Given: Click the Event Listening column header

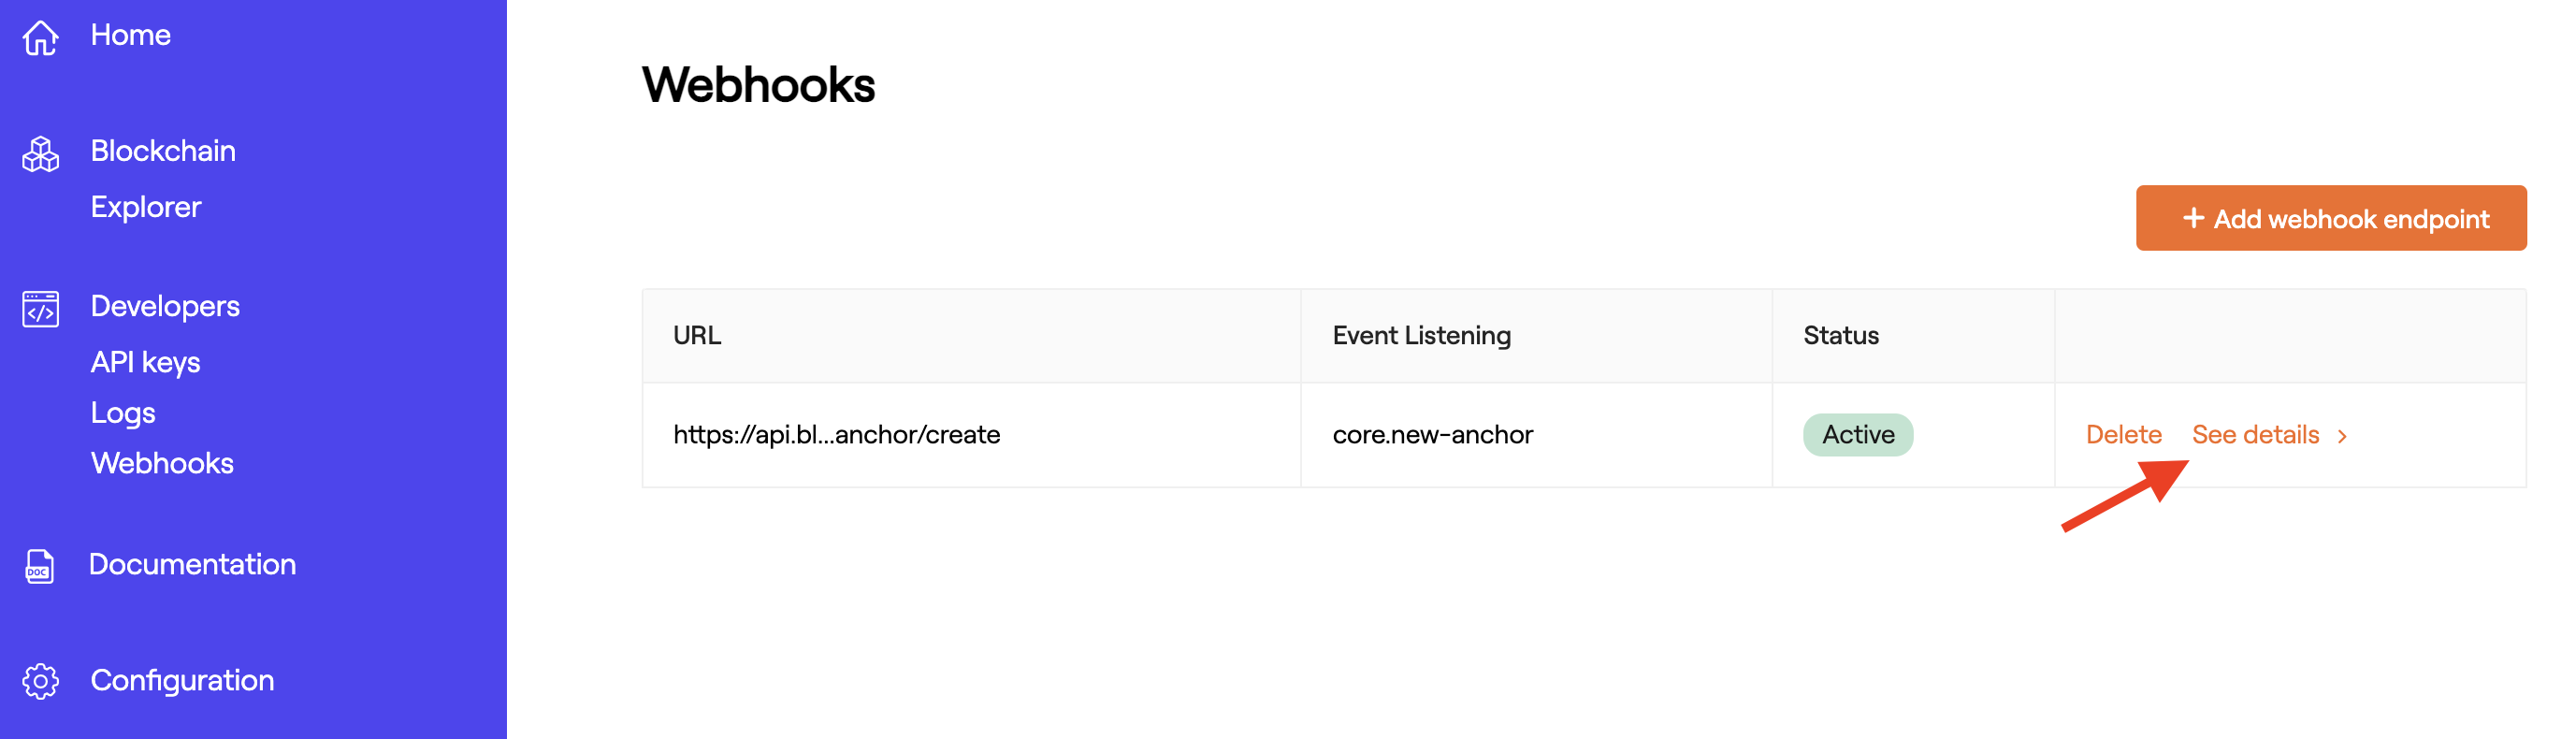Looking at the screenshot, I should (x=1423, y=335).
